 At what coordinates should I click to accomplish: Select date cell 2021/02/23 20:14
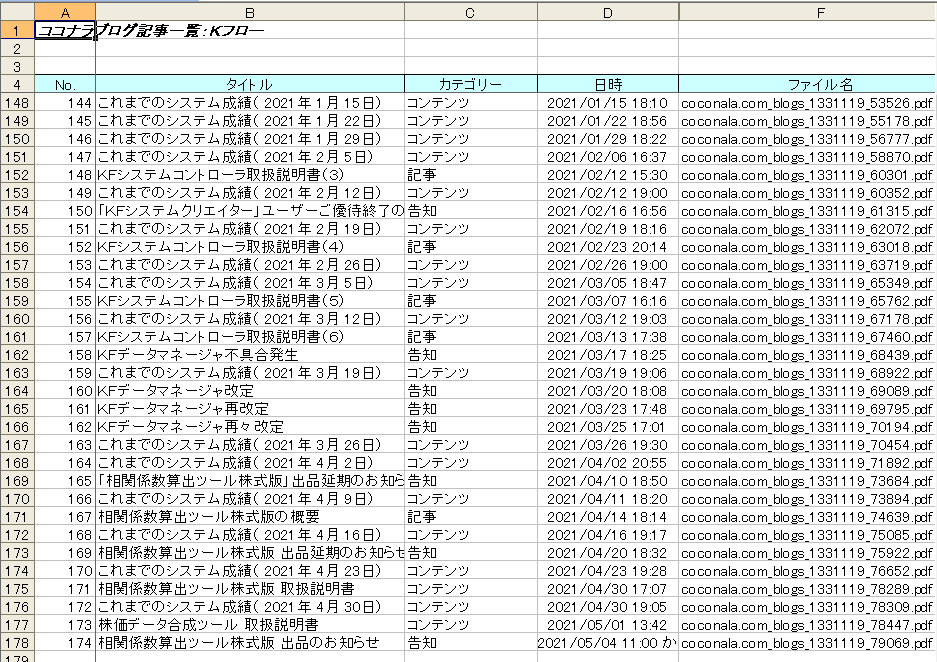(x=608, y=247)
